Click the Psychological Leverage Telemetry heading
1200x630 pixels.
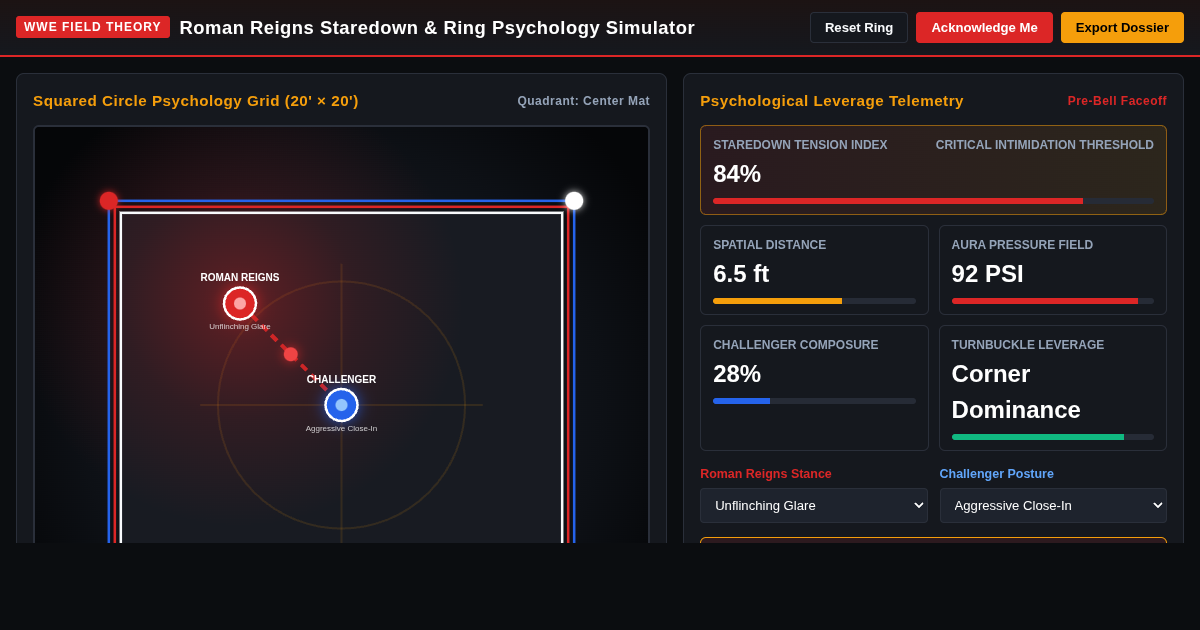click(832, 101)
